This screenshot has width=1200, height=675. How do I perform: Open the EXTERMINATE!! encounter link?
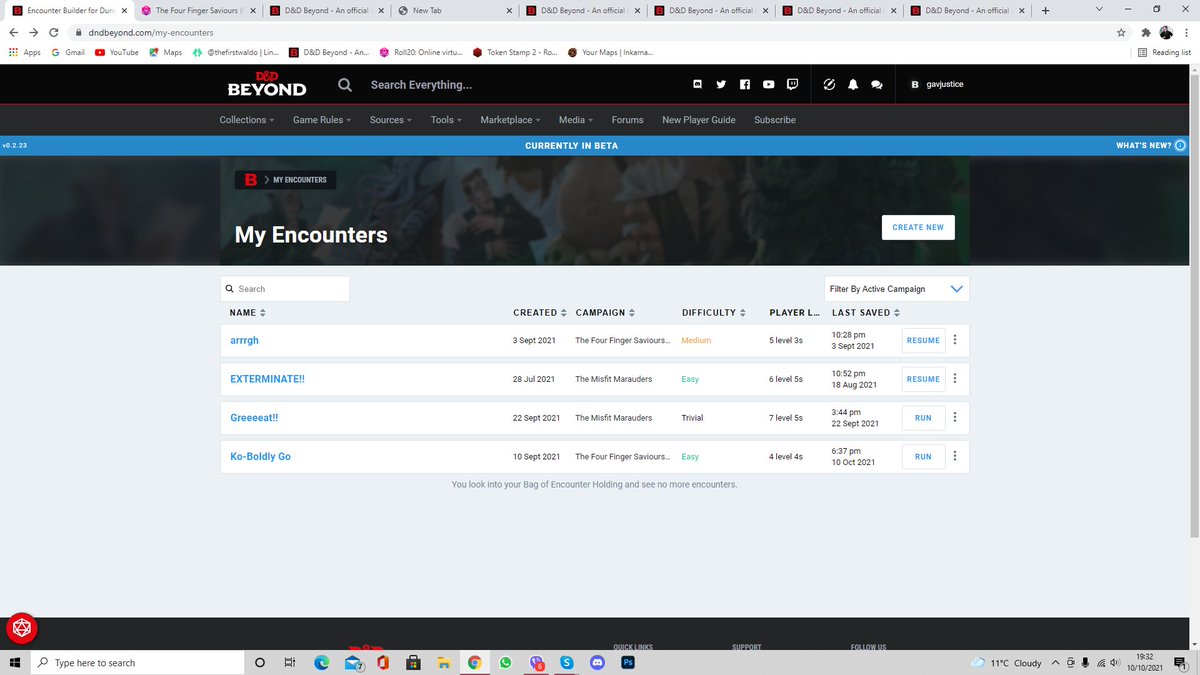coord(268,379)
